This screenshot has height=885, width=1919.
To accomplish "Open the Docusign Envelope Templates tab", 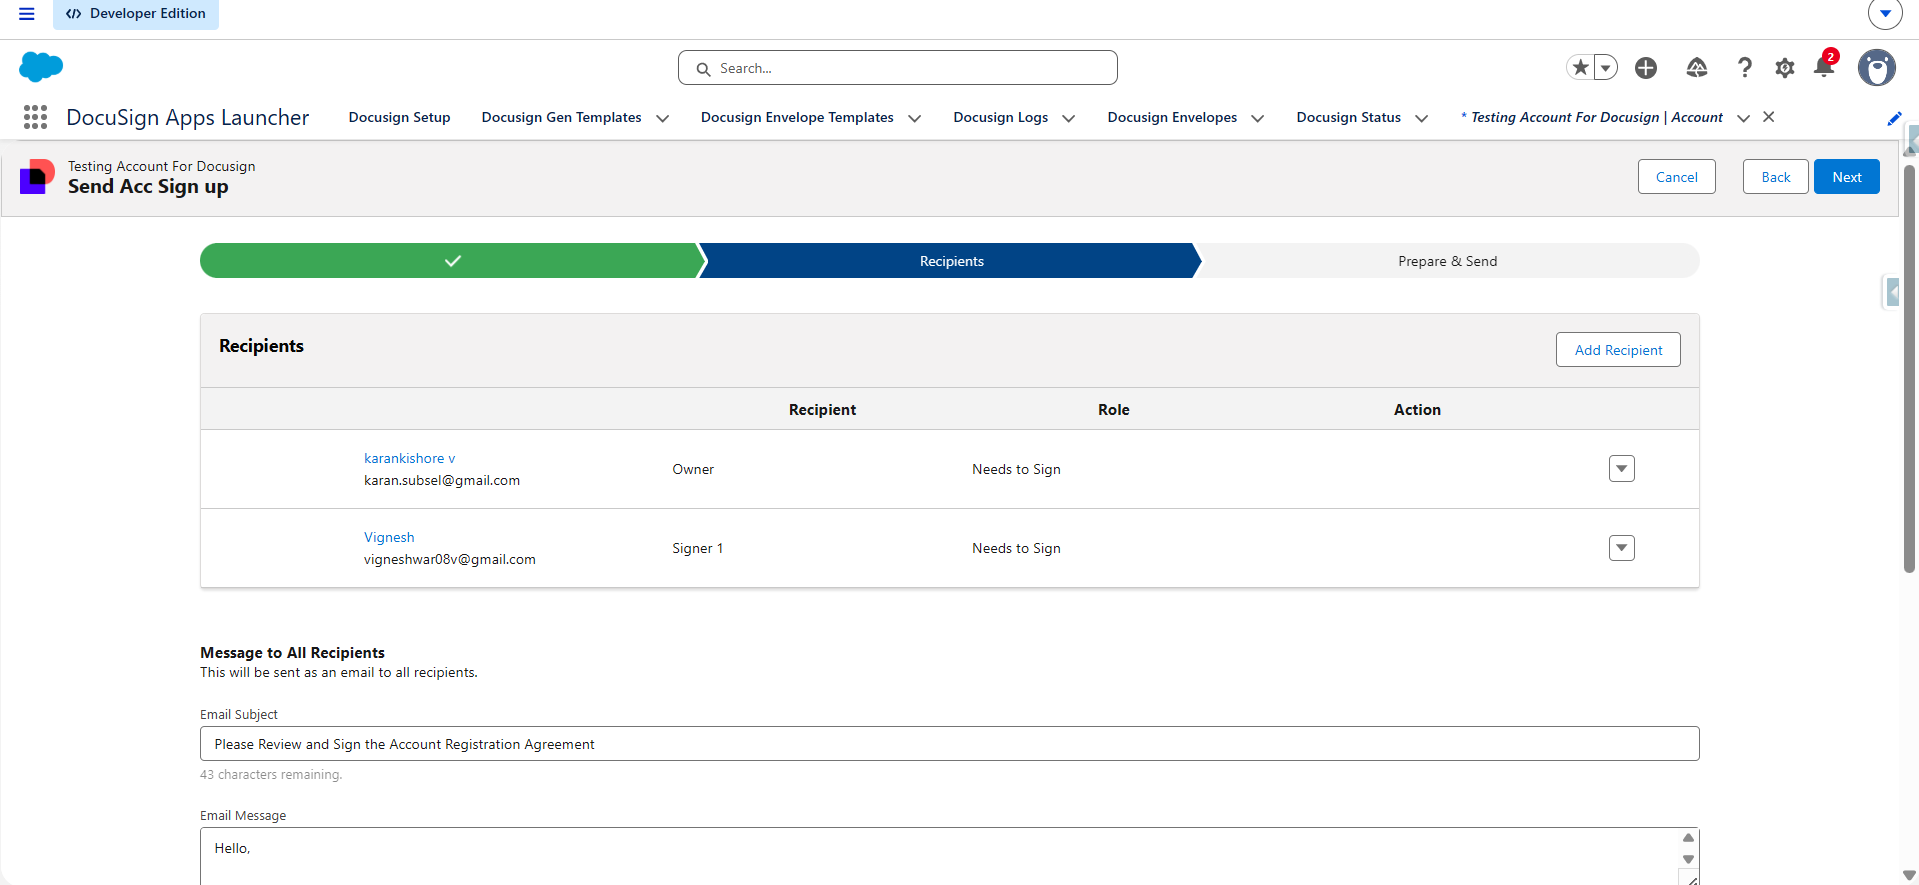I will point(797,117).
